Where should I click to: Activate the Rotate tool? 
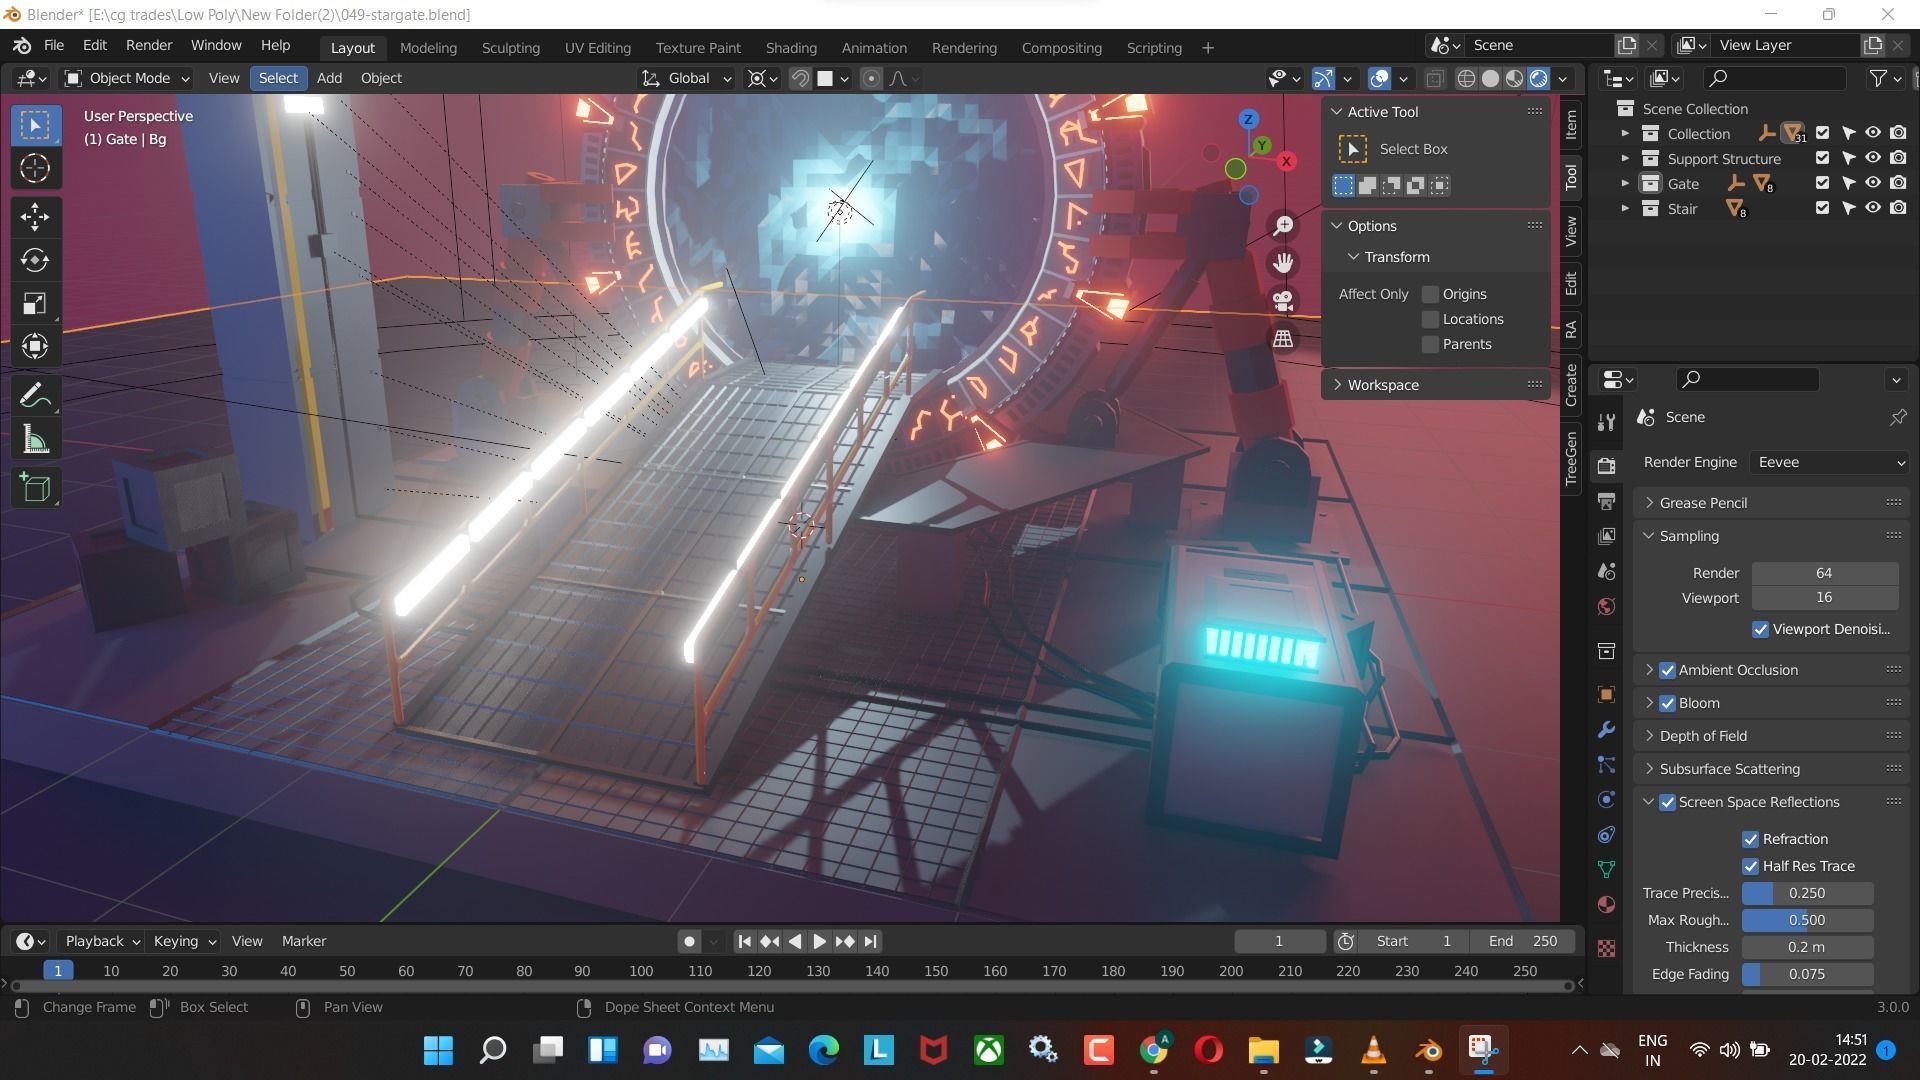pyautogui.click(x=34, y=260)
